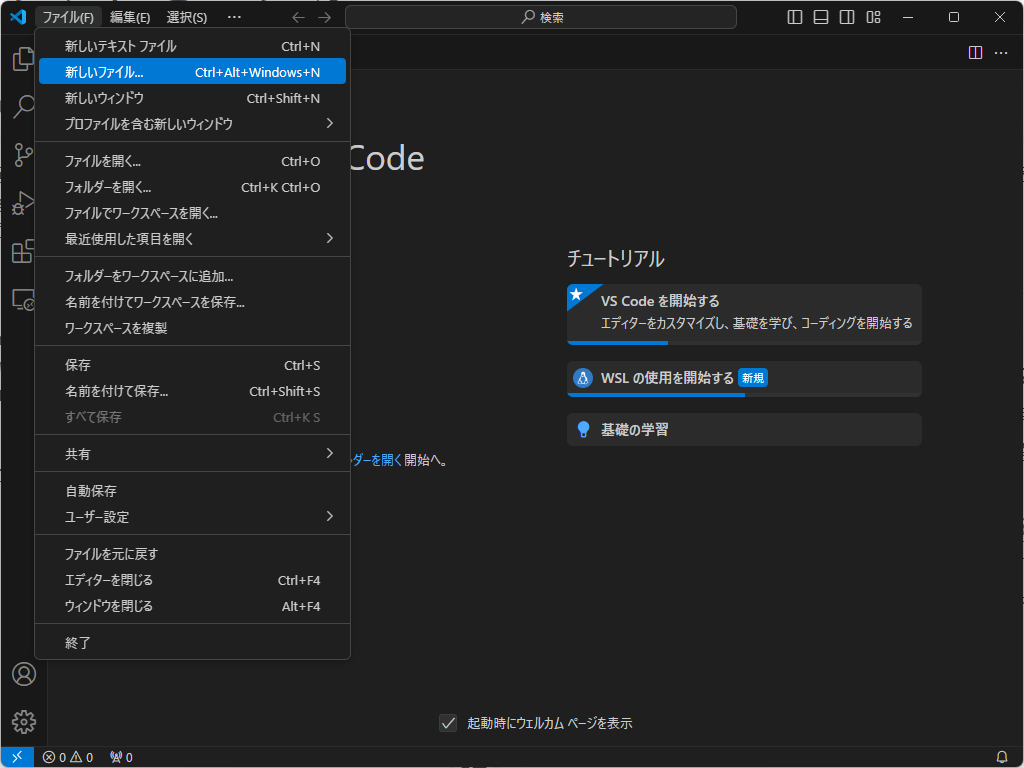Open editor more actions ellipsis
Viewport: 1024px width, 768px height.
pyautogui.click(x=1000, y=52)
